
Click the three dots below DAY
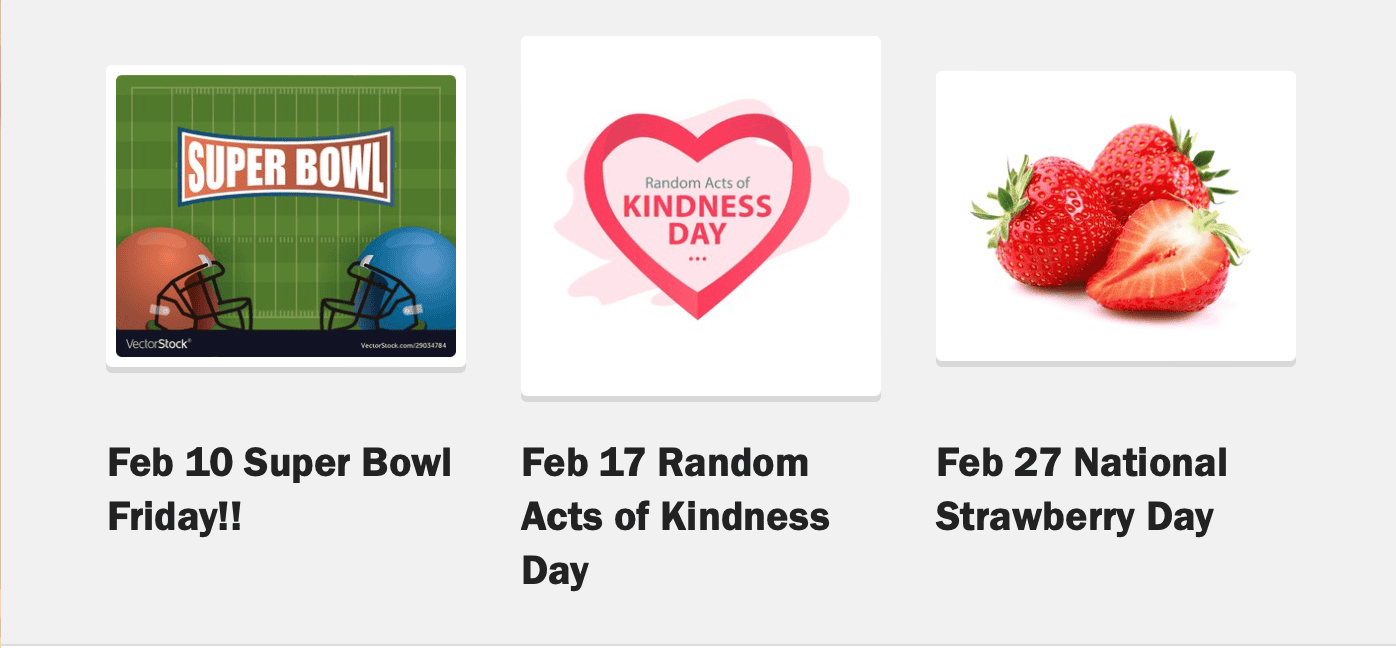pyautogui.click(x=697, y=259)
